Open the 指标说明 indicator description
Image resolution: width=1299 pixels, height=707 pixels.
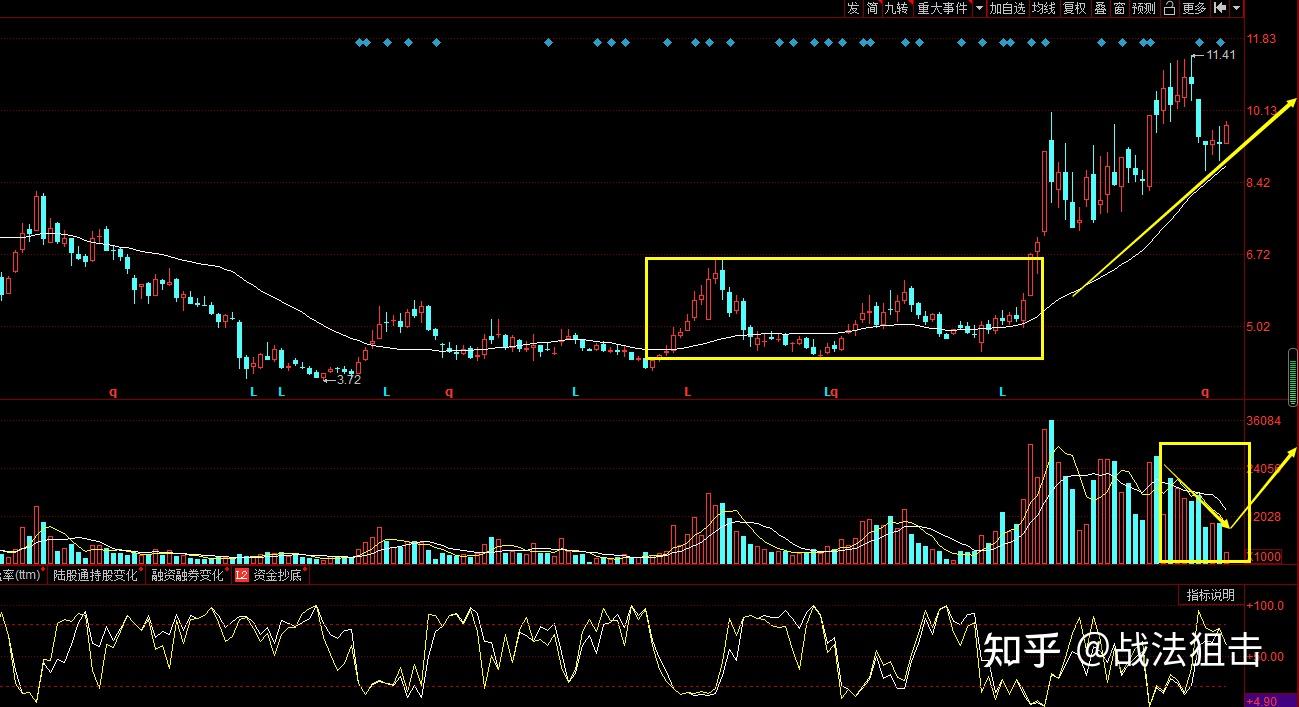click(1211, 595)
